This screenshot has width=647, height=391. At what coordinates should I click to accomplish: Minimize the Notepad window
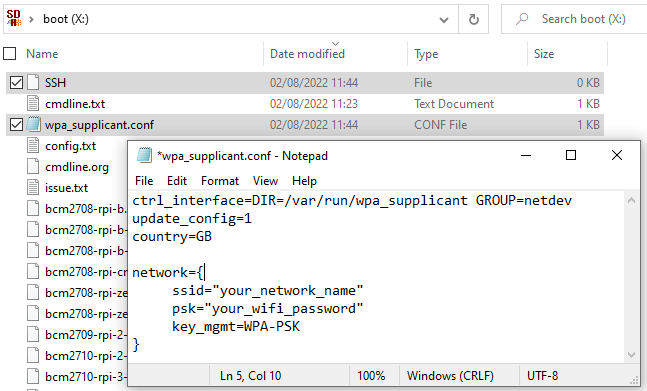coord(526,155)
